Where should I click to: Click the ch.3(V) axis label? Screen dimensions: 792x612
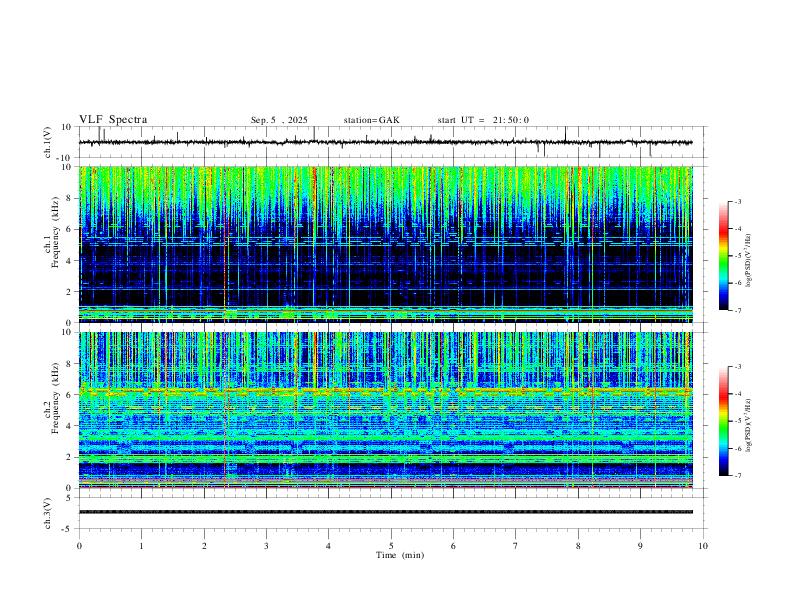pyautogui.click(x=48, y=514)
